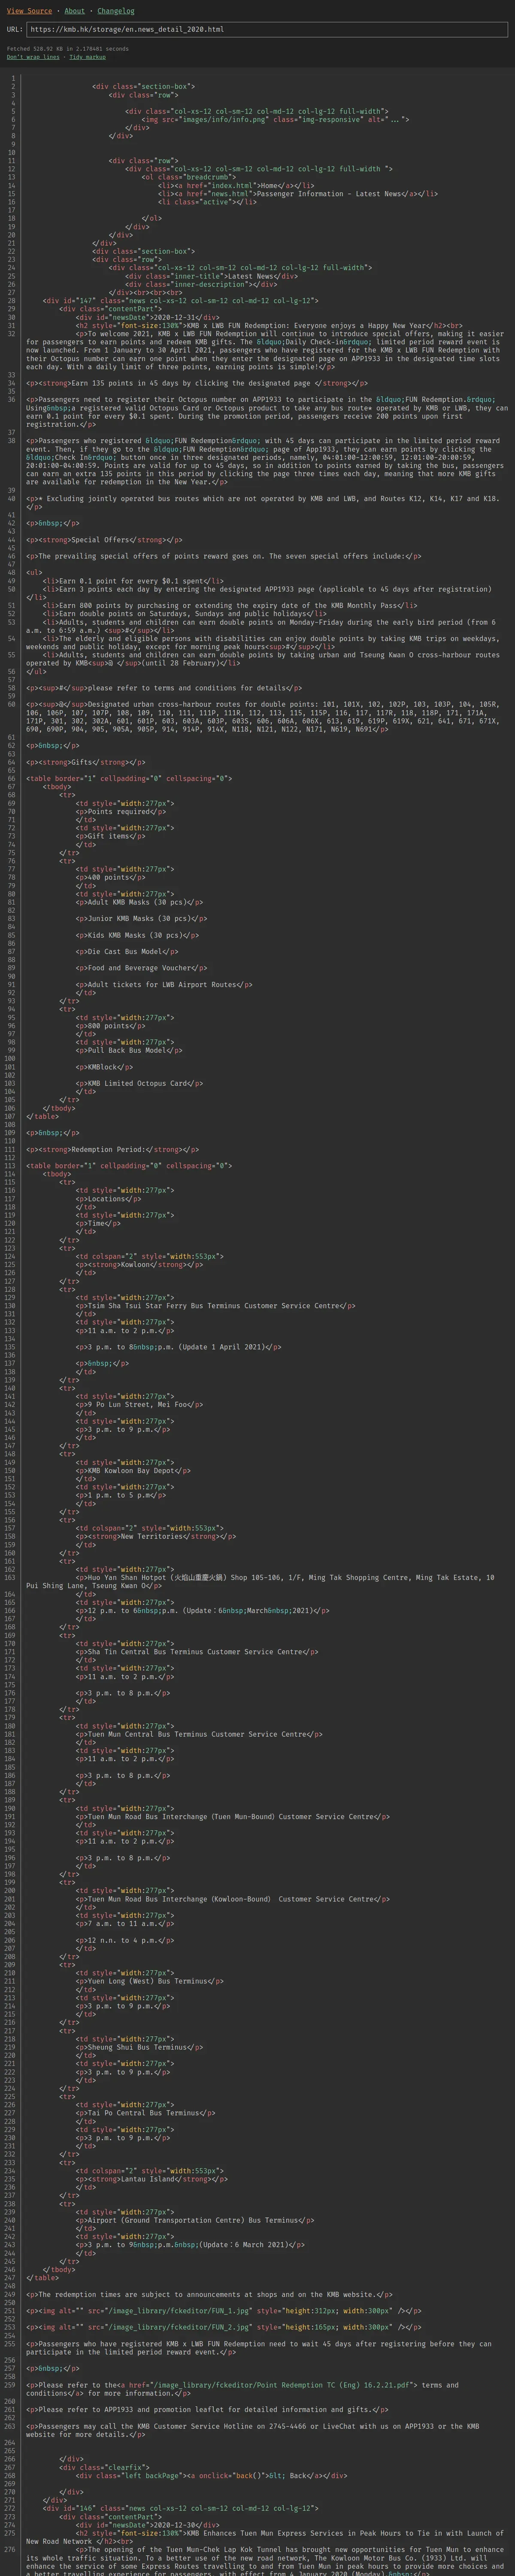Image resolution: width=515 pixels, height=2576 pixels.
Task: Click "KMB Limited Octopus Card" text
Action: pos(138,1083)
